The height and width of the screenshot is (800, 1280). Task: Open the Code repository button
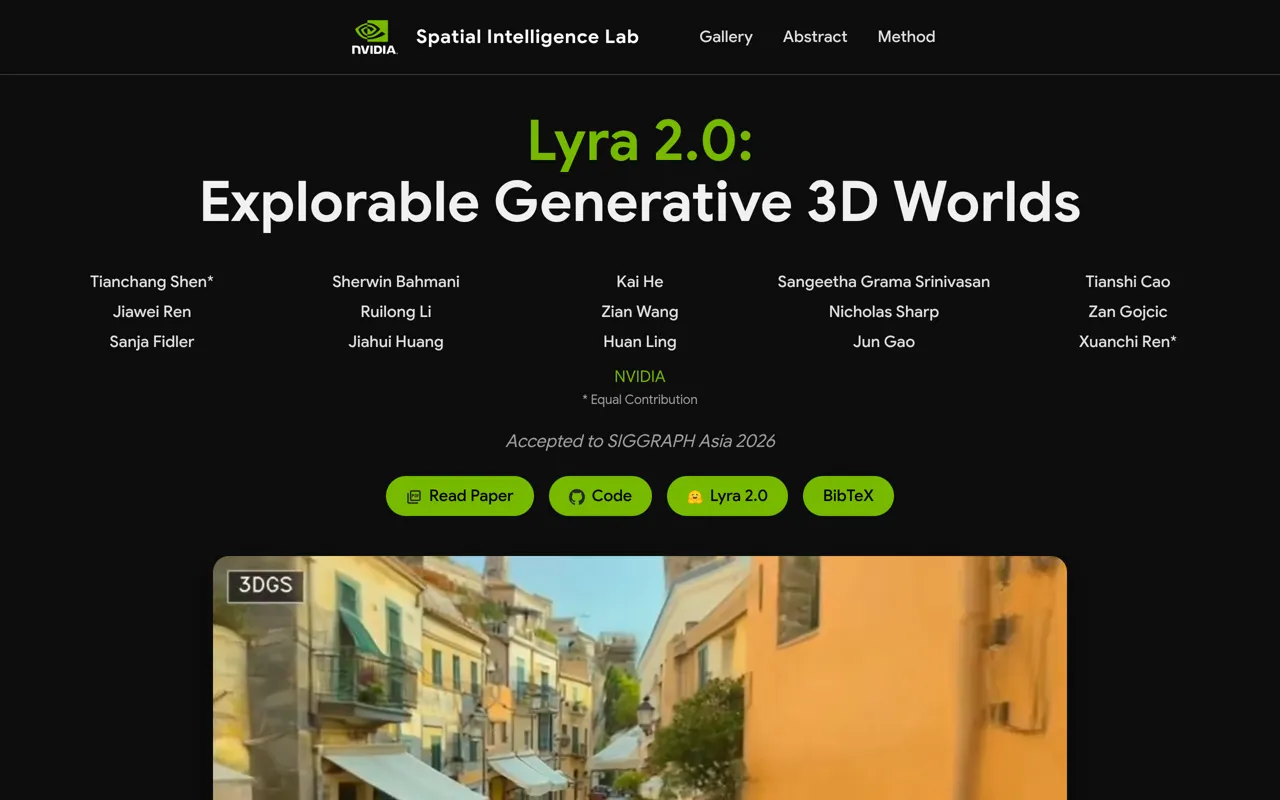600,496
